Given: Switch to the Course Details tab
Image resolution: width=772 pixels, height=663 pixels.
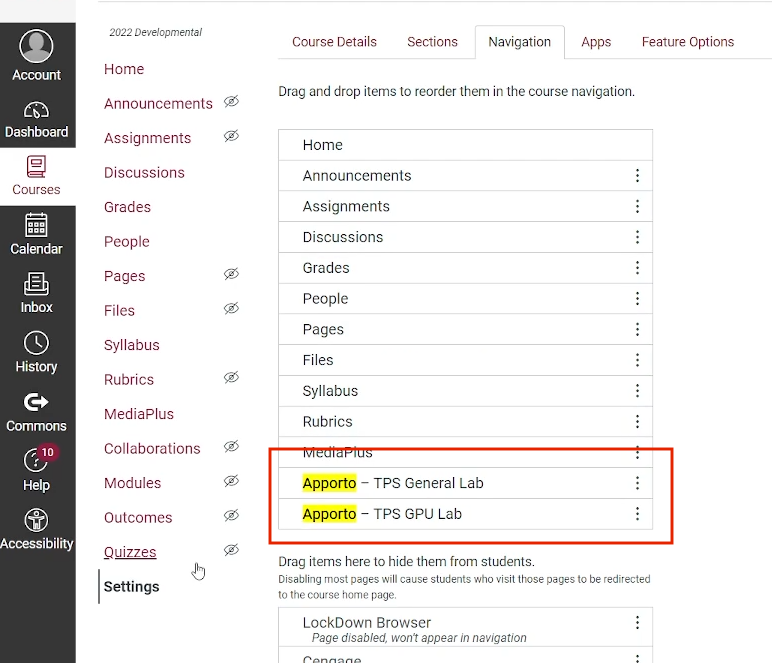Looking at the screenshot, I should point(334,42).
